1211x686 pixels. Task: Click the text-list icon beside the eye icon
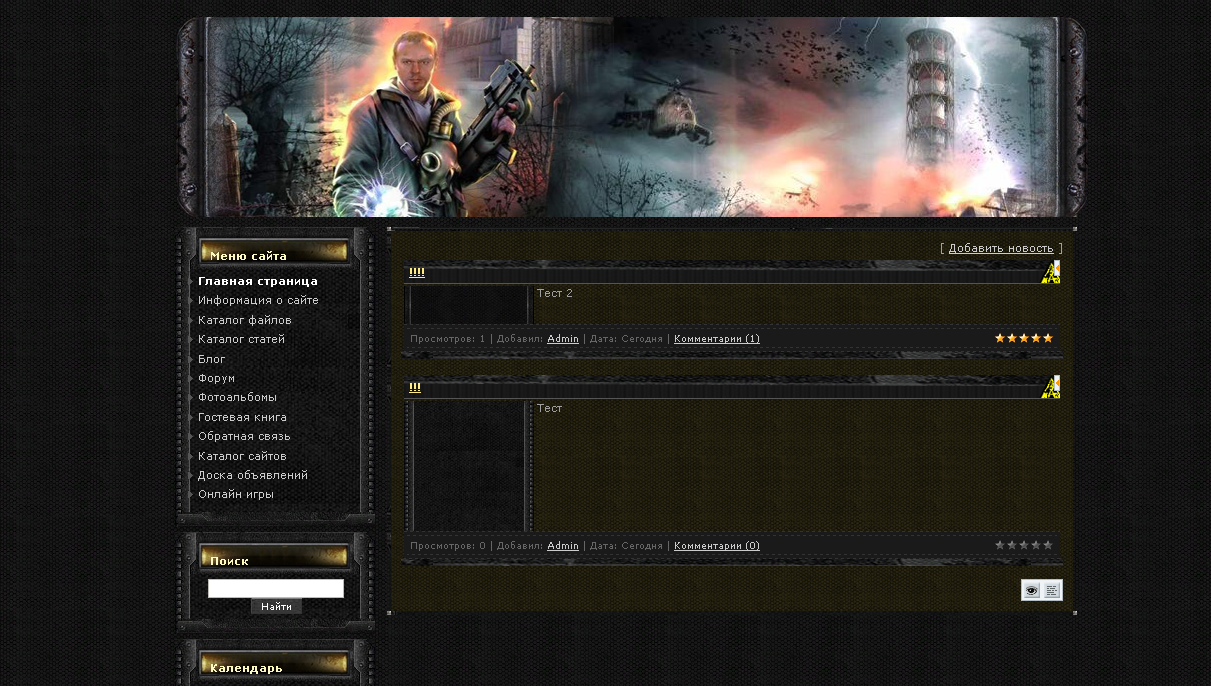[1052, 591]
